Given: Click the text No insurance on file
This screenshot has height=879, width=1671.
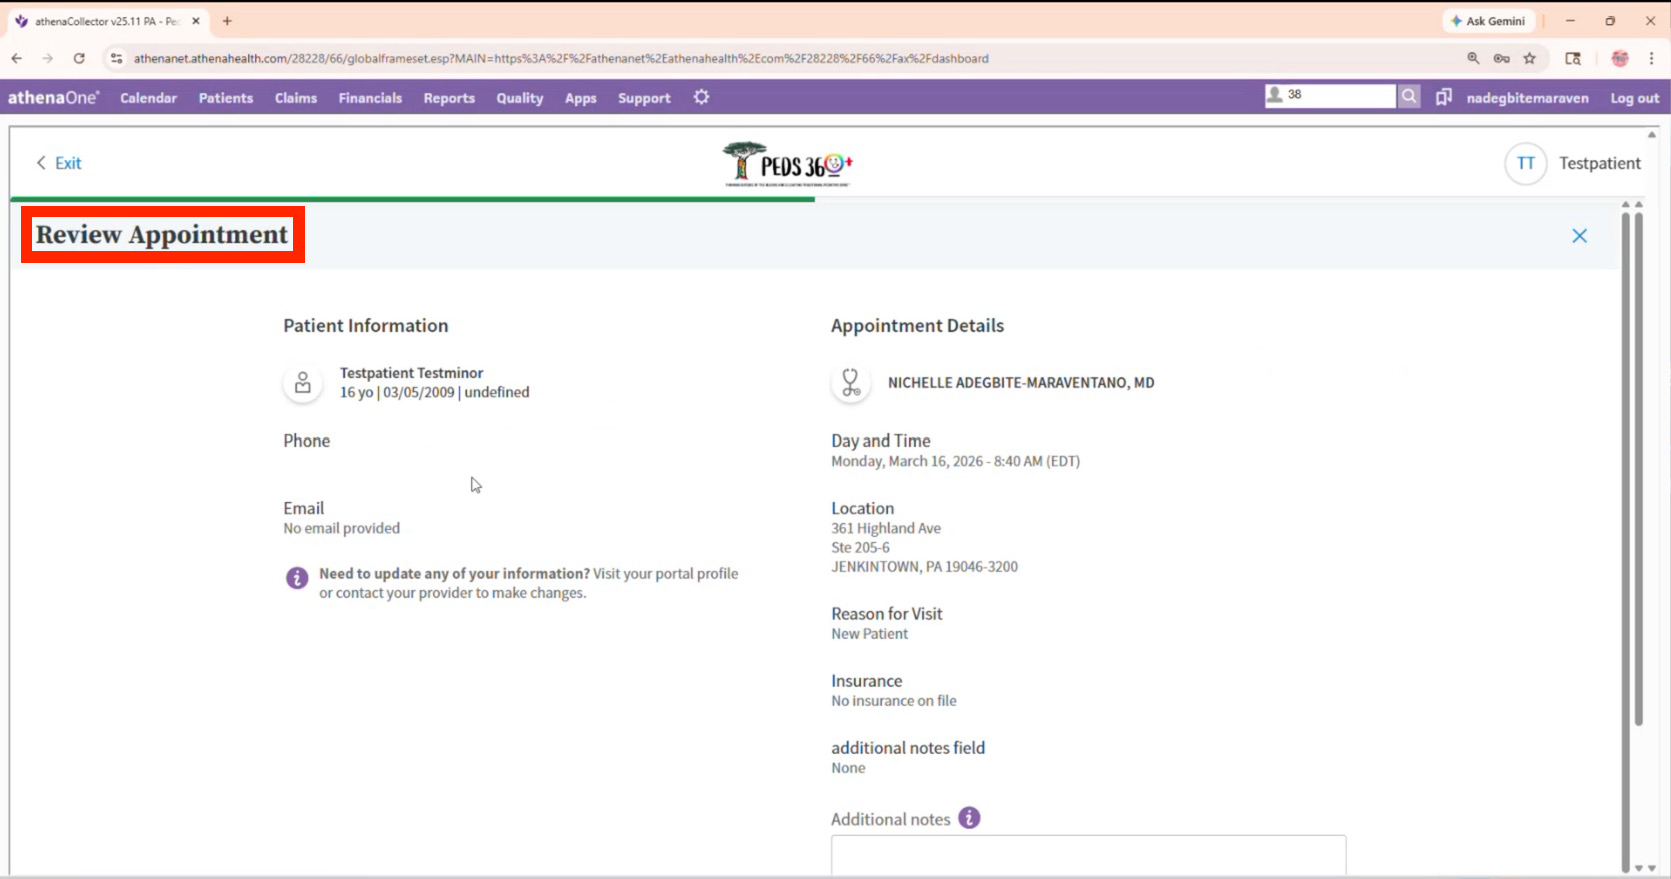Looking at the screenshot, I should (894, 701).
